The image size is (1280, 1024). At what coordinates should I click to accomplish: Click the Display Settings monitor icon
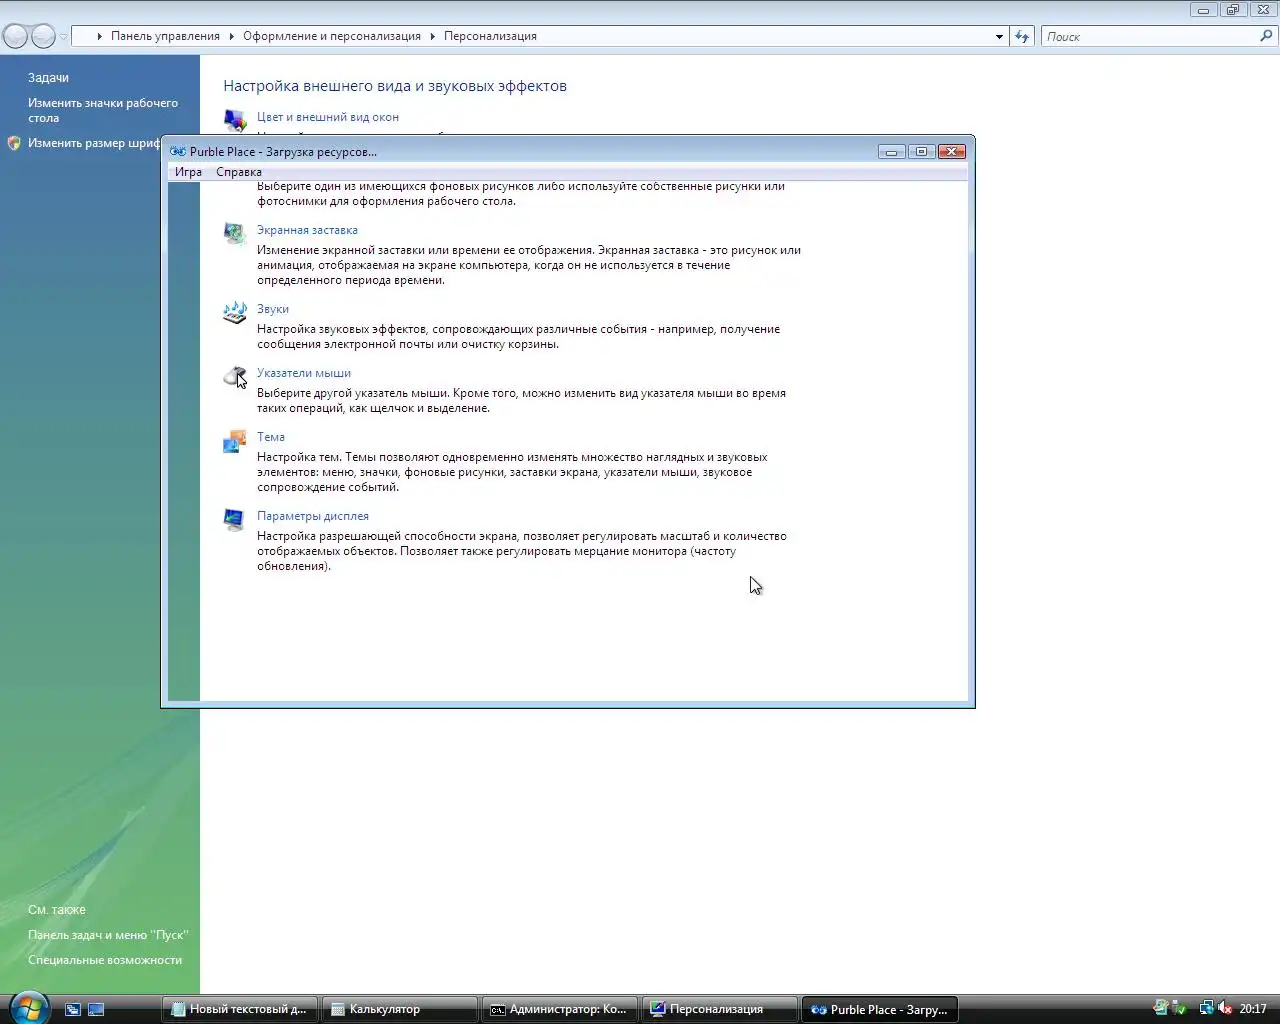coord(234,520)
